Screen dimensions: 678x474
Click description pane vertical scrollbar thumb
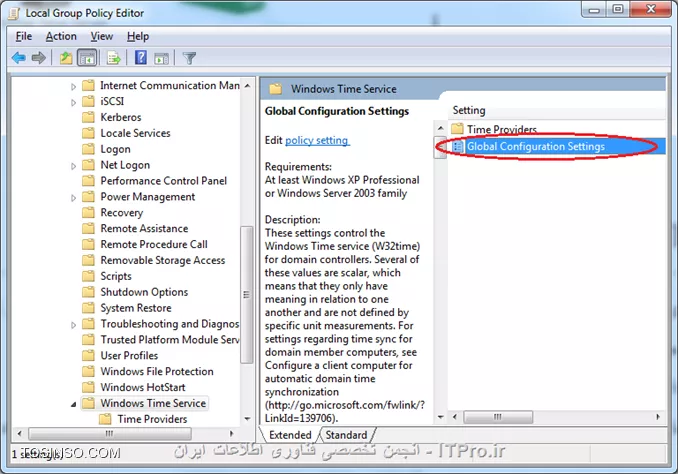click(x=440, y=147)
